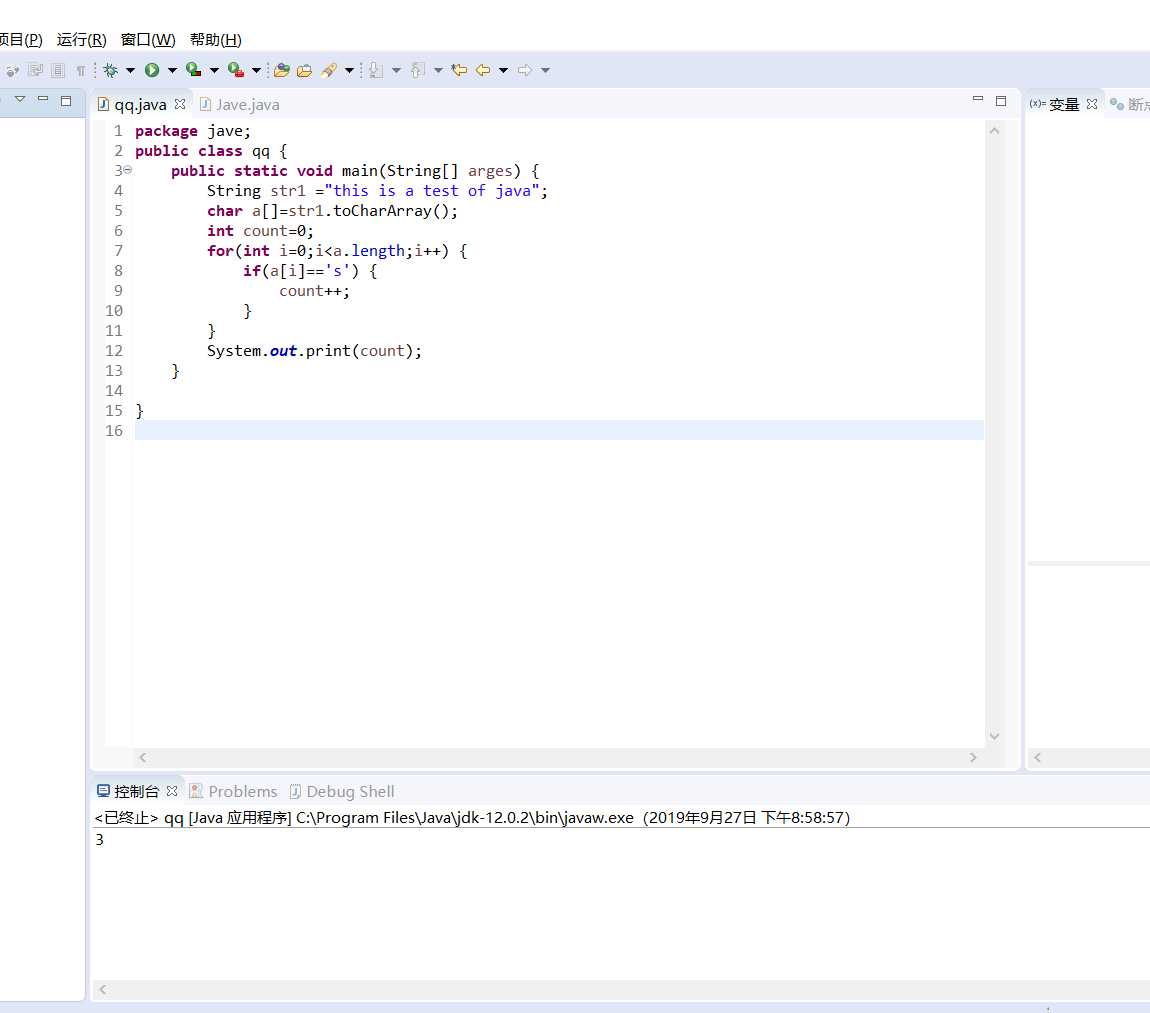Click the Search flashlight icon
Screen dimensions: 1150x1013
(329, 70)
